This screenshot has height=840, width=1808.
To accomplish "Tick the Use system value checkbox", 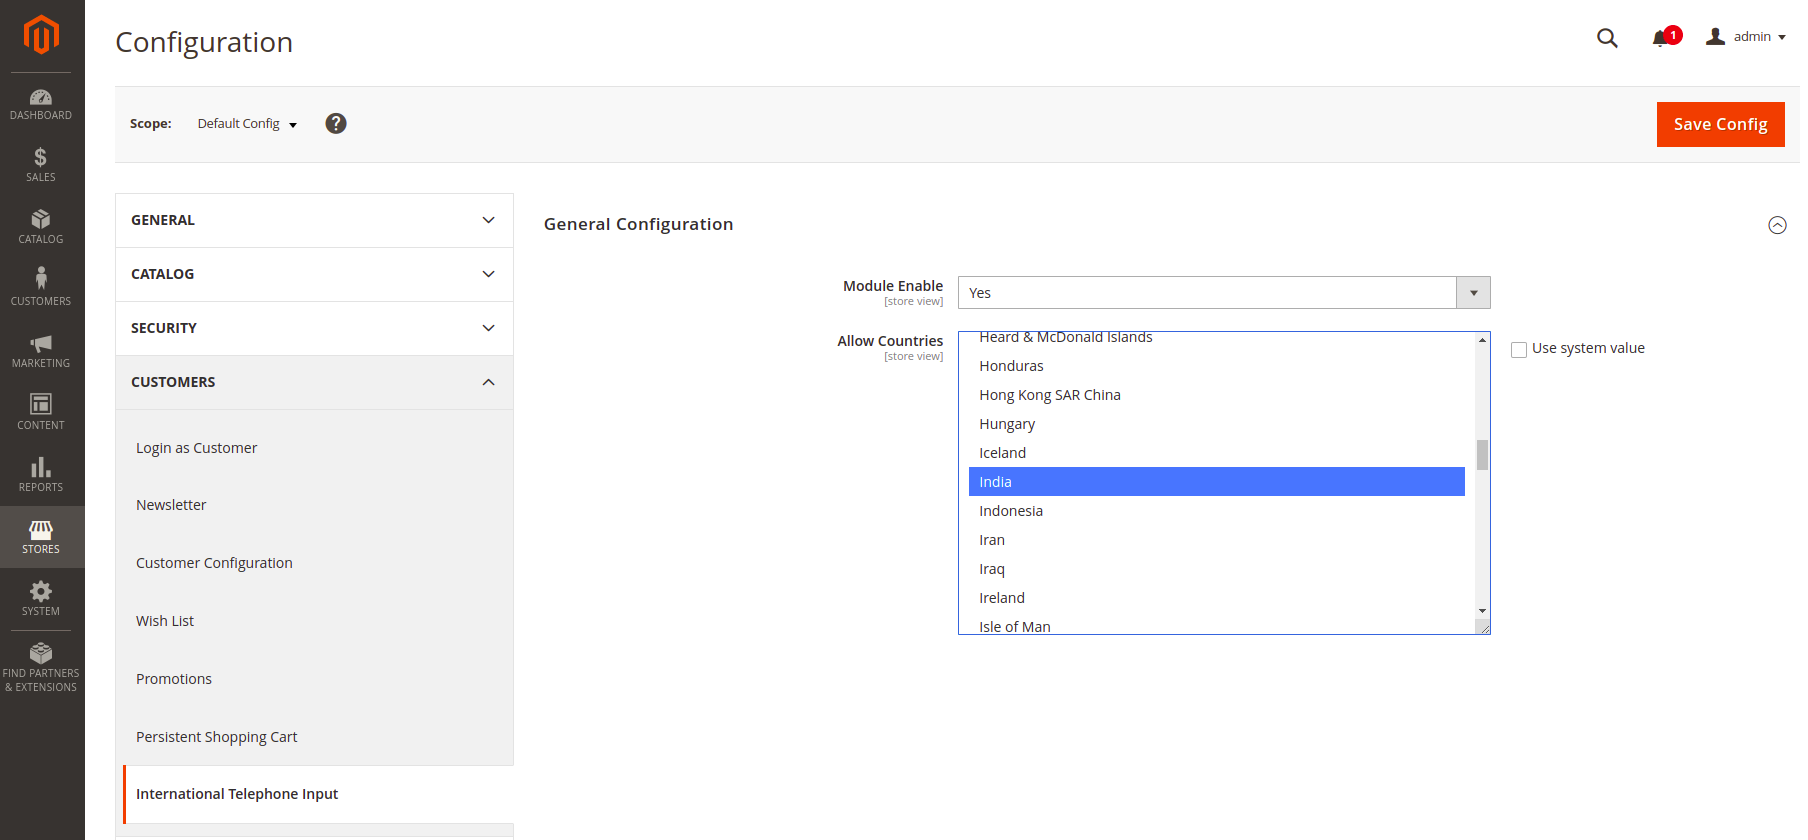I will point(1519,349).
